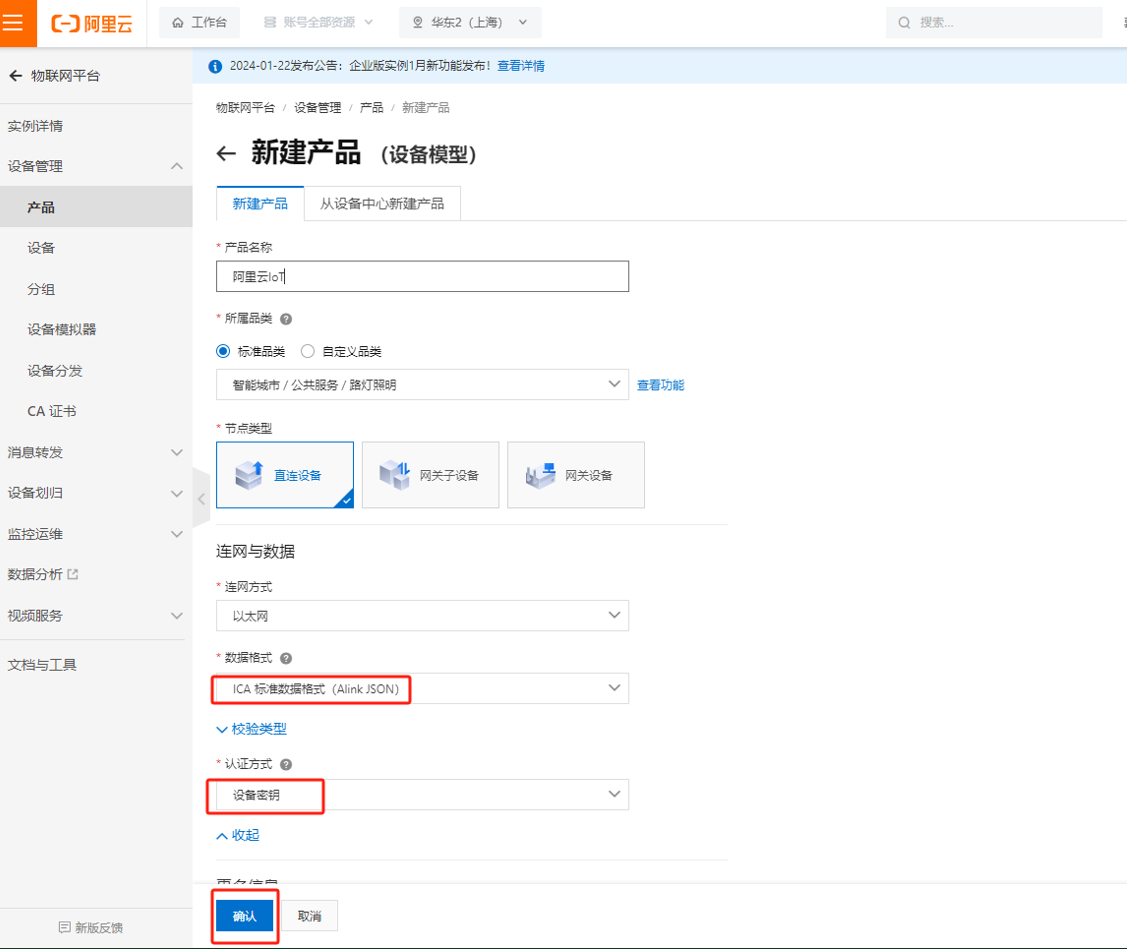Click the blue 确认 button
The image size is (1128, 949).
click(245, 916)
